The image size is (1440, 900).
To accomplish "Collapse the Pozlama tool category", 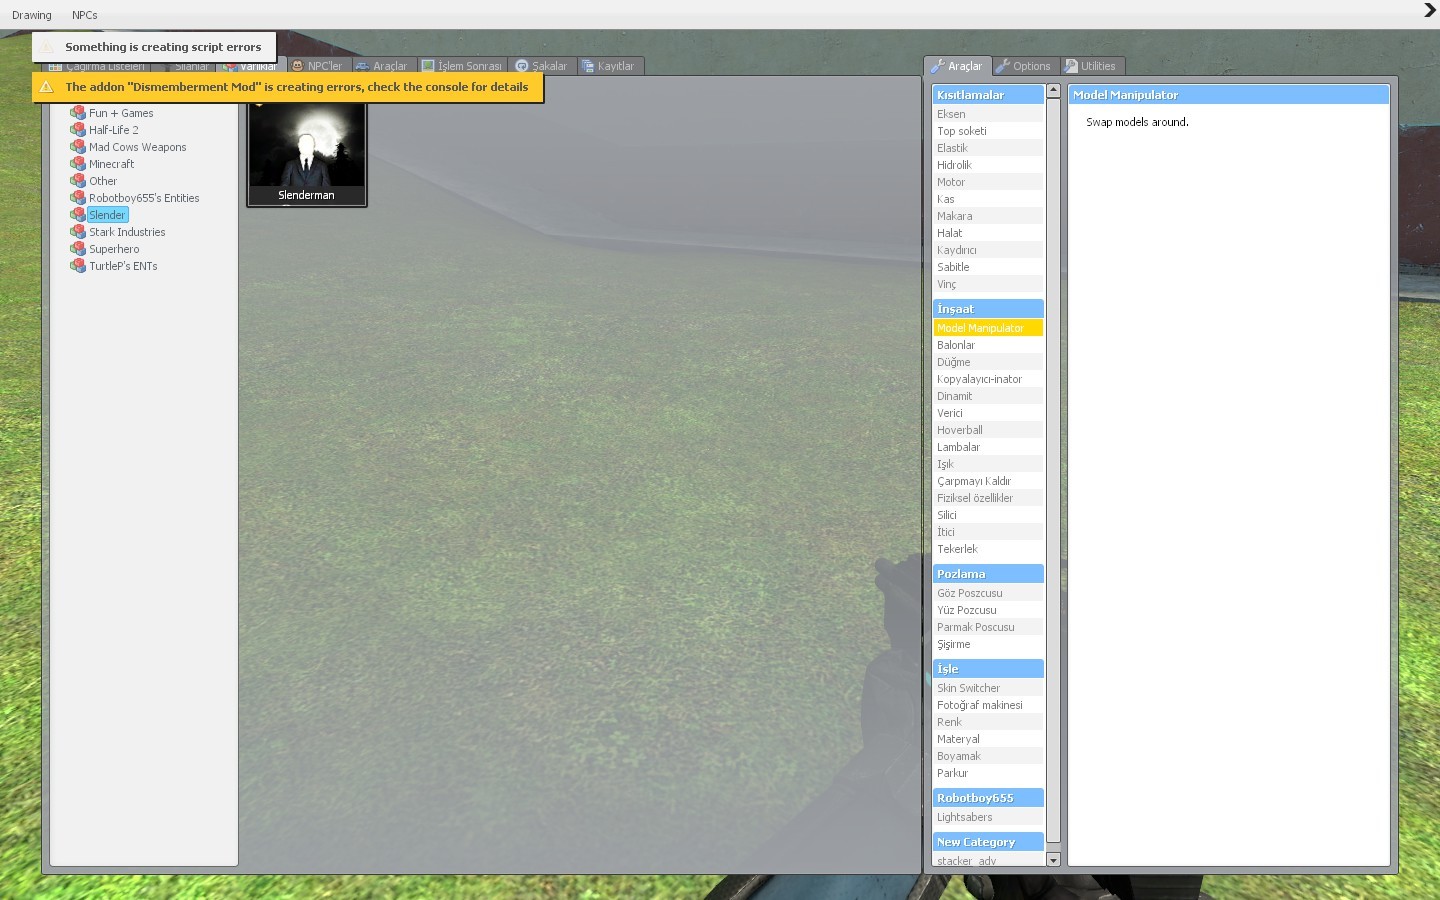I will click(x=988, y=574).
